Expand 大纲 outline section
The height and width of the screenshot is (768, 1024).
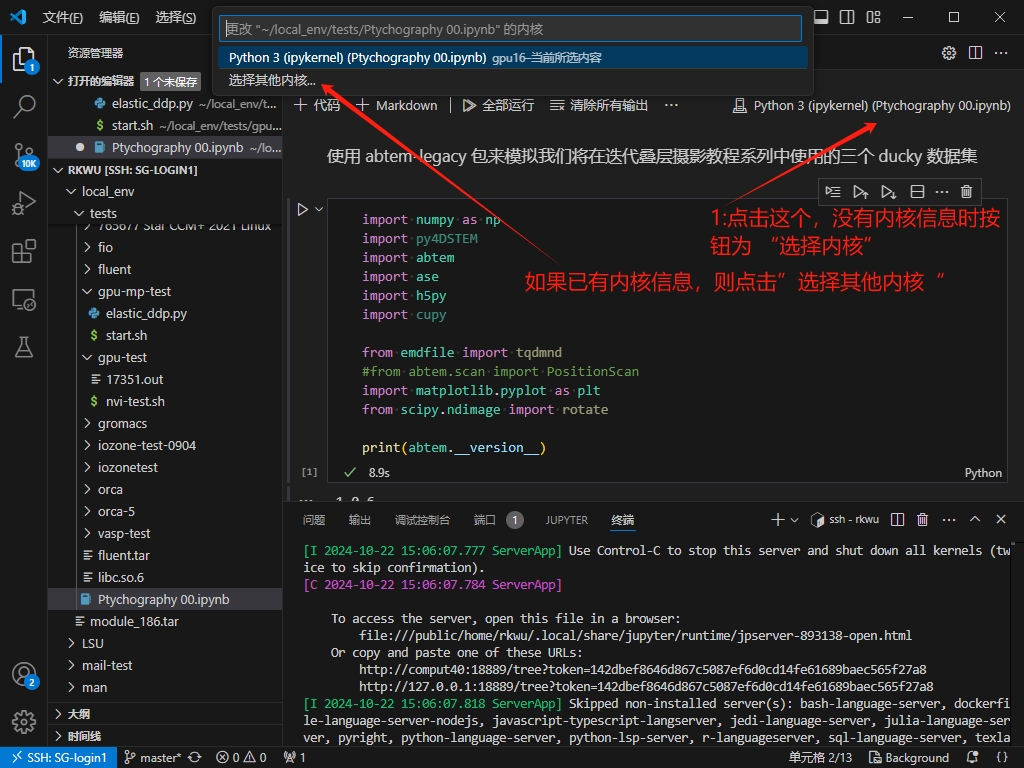pos(58,714)
